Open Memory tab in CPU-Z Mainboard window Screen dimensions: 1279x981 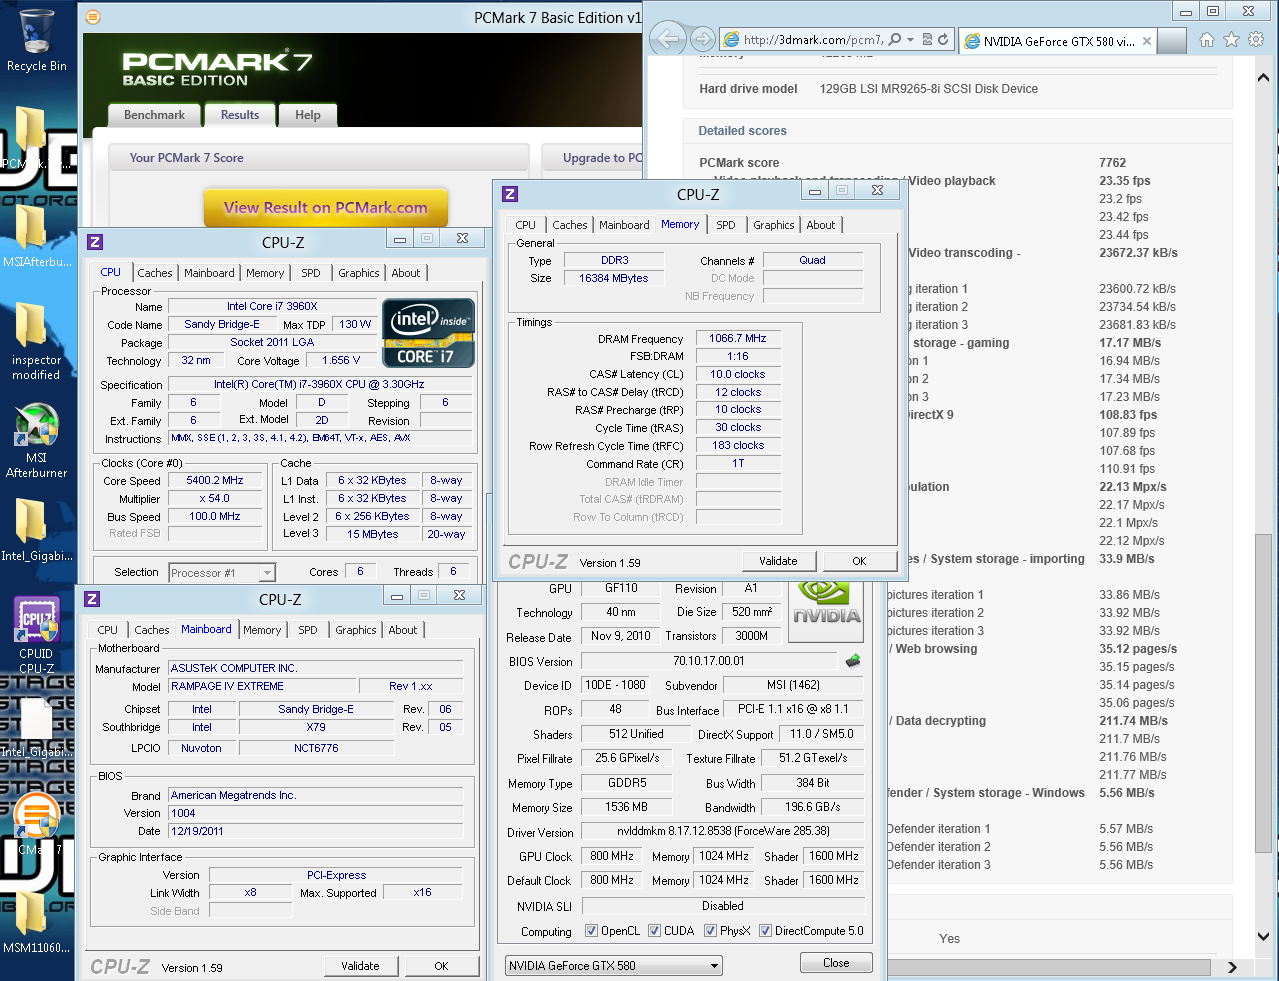[x=262, y=630]
